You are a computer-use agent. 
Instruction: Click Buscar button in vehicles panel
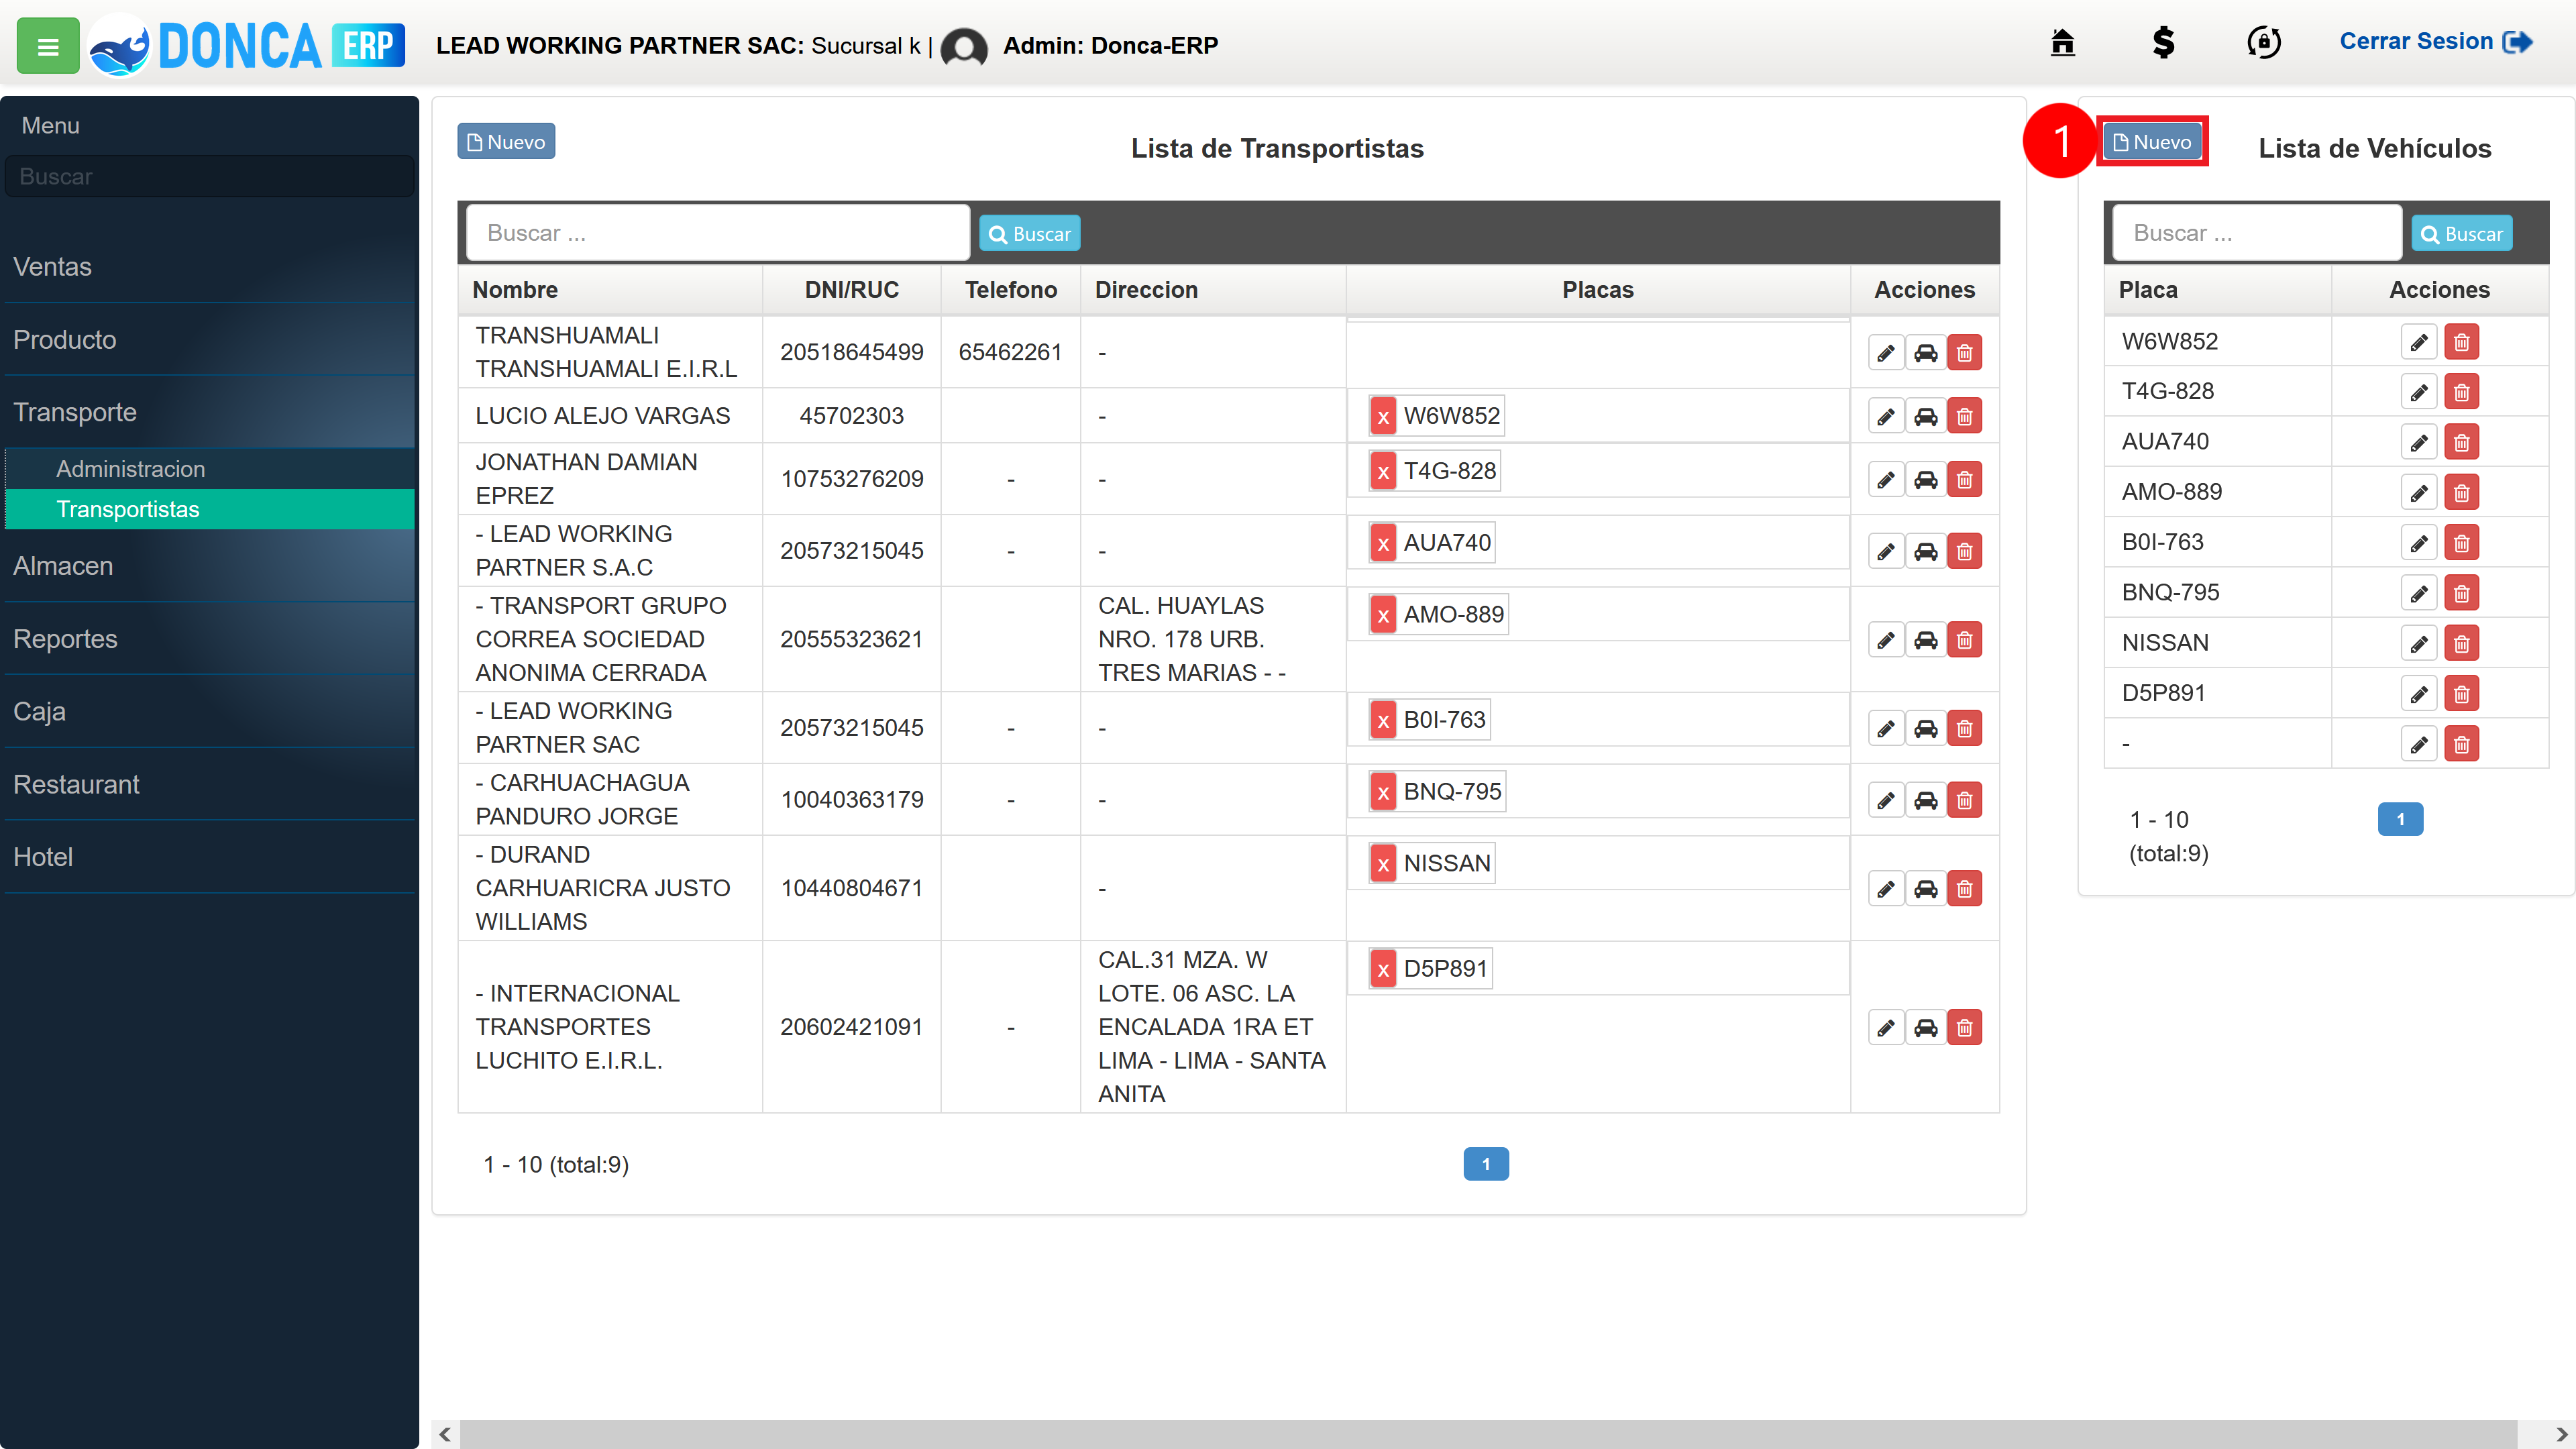click(x=2462, y=233)
